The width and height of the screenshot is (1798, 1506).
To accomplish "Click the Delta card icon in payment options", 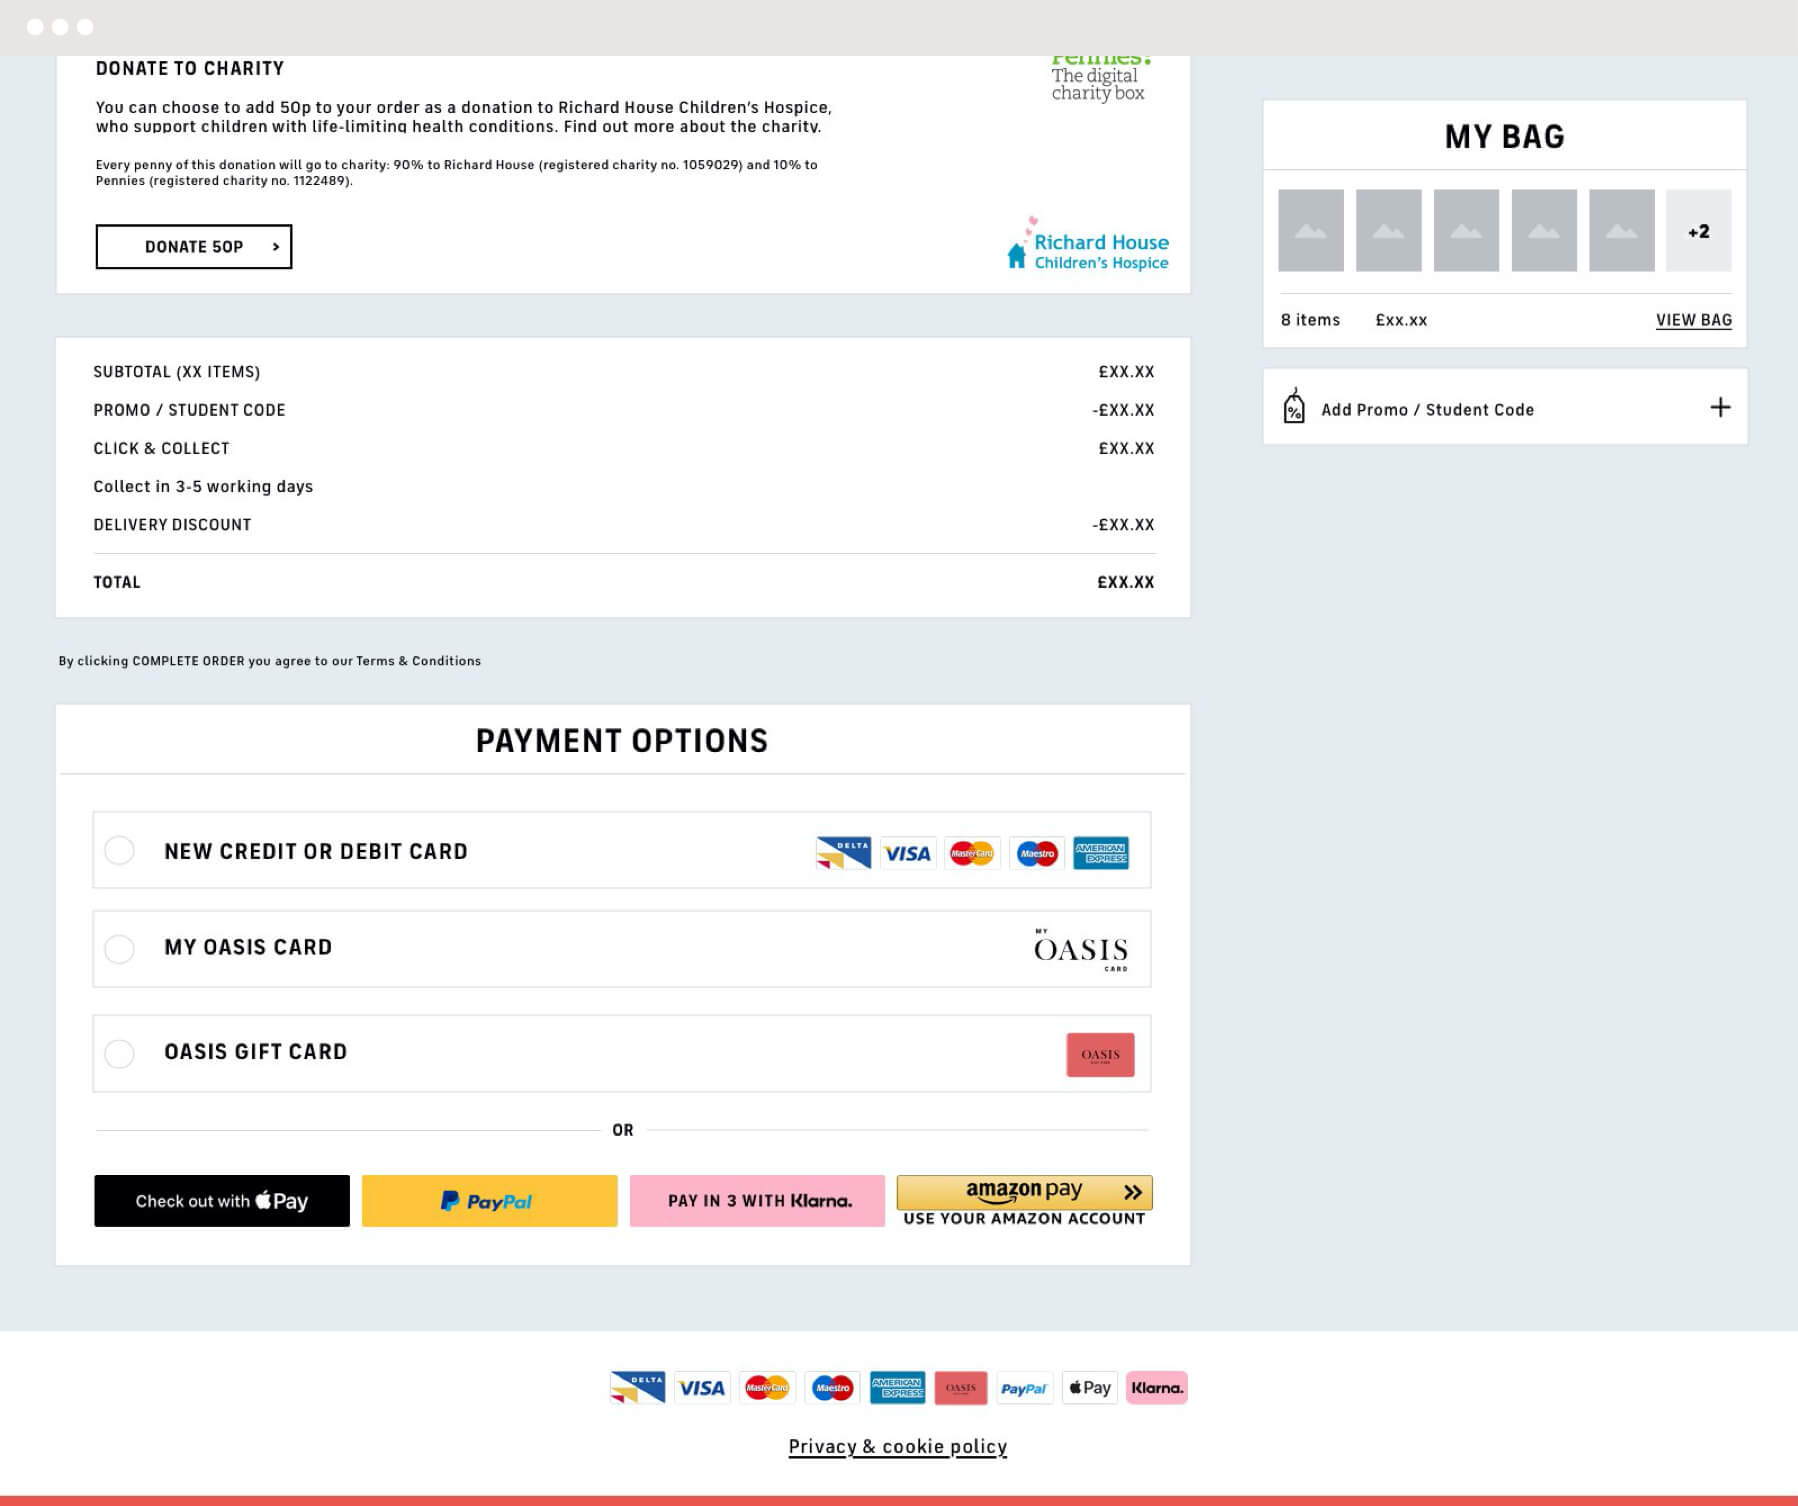I will pyautogui.click(x=843, y=853).
